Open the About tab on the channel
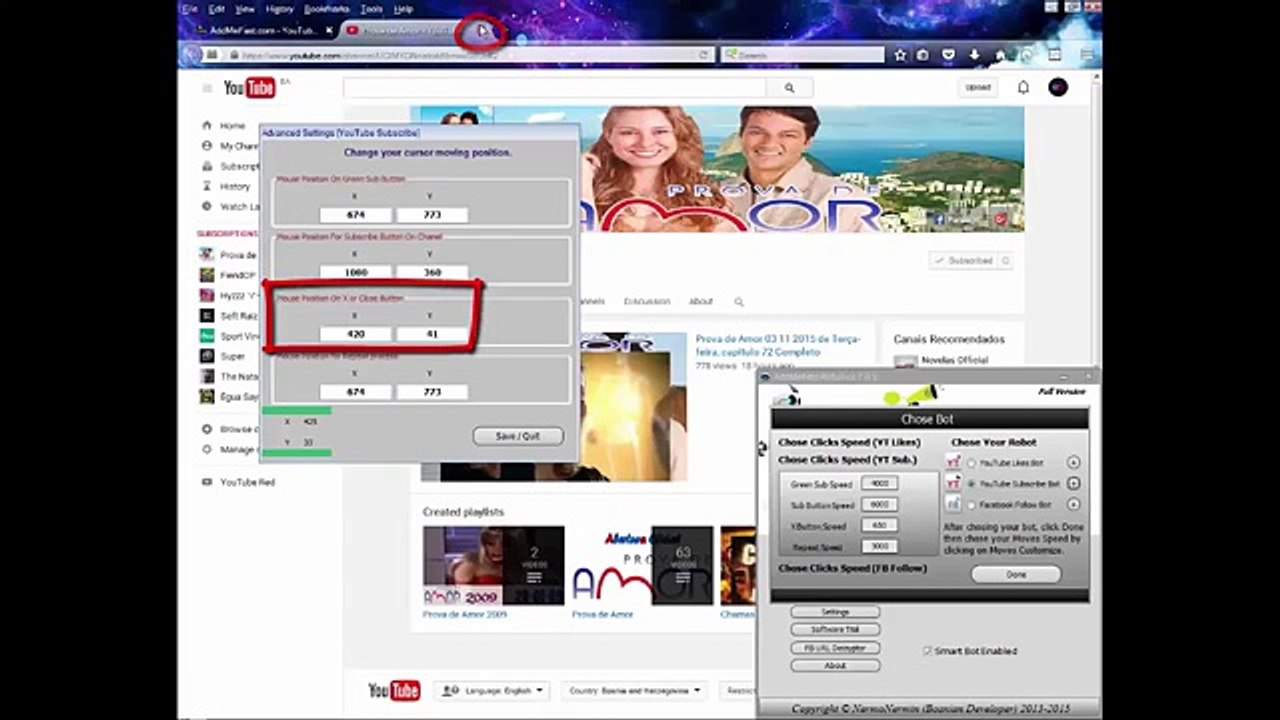Image resolution: width=1280 pixels, height=720 pixels. click(701, 301)
